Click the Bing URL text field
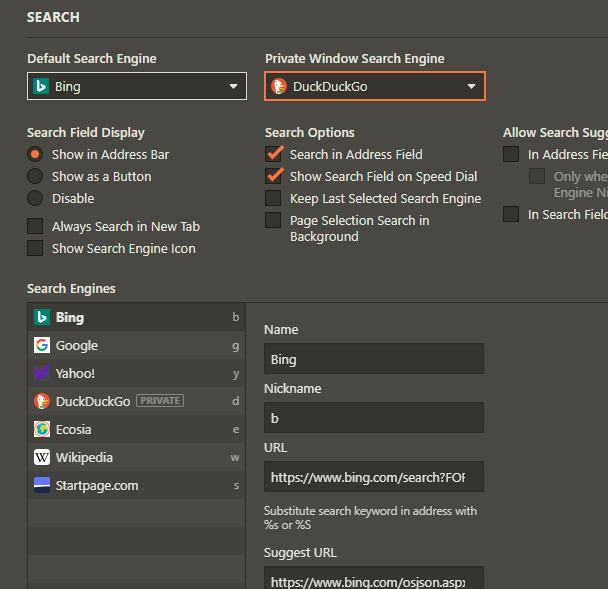Image resolution: width=608 pixels, height=589 pixels. 373,477
